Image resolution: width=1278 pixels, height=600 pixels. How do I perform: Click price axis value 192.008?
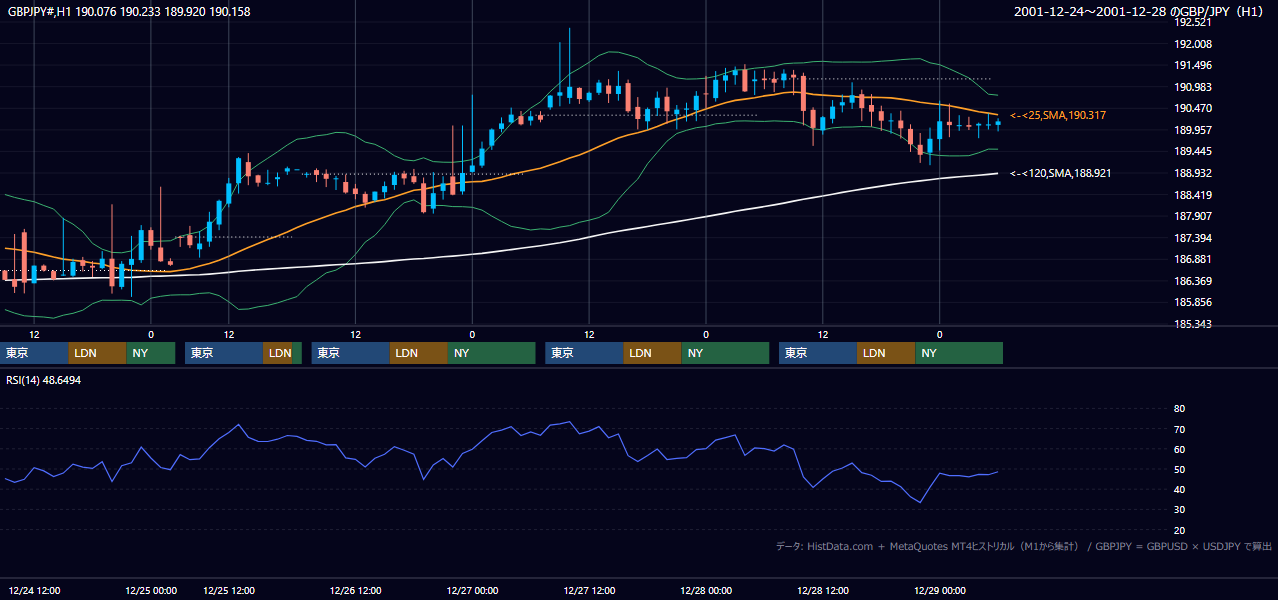tap(1193, 44)
